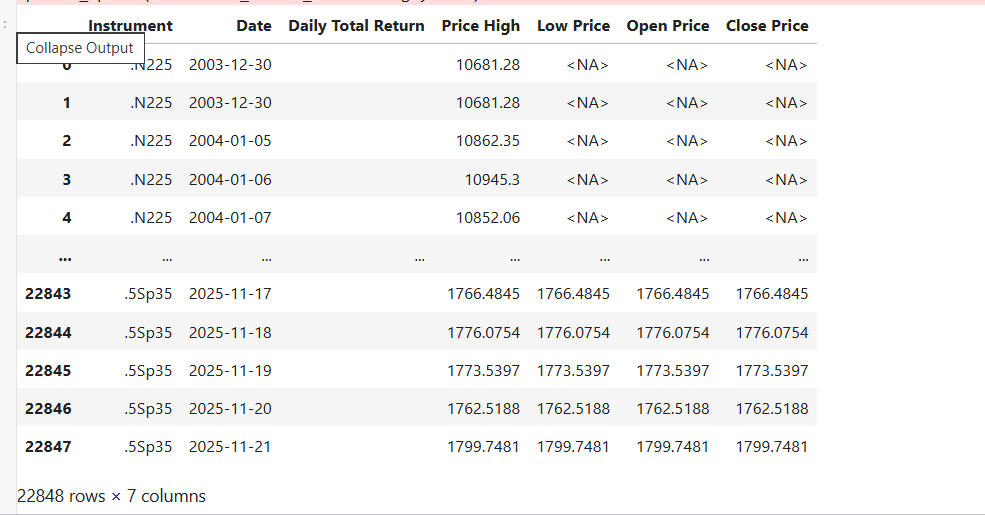This screenshot has height=515, width=985.
Task: Click the date cell 2004-01-05
Action: 230,141
